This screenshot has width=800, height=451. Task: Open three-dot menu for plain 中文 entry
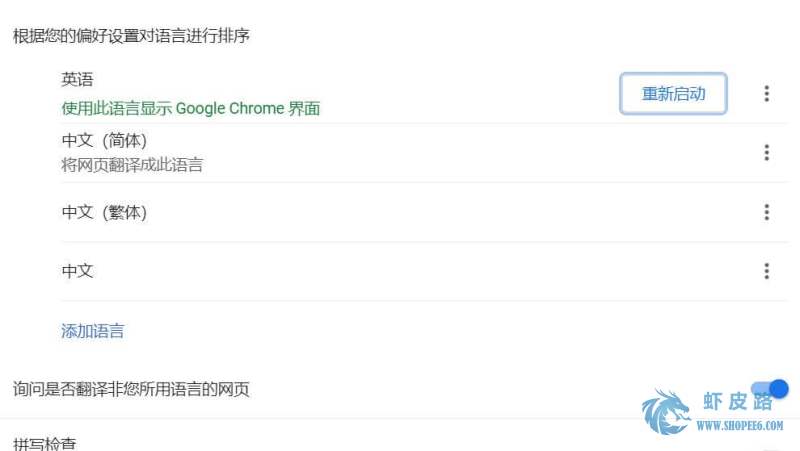click(x=766, y=271)
